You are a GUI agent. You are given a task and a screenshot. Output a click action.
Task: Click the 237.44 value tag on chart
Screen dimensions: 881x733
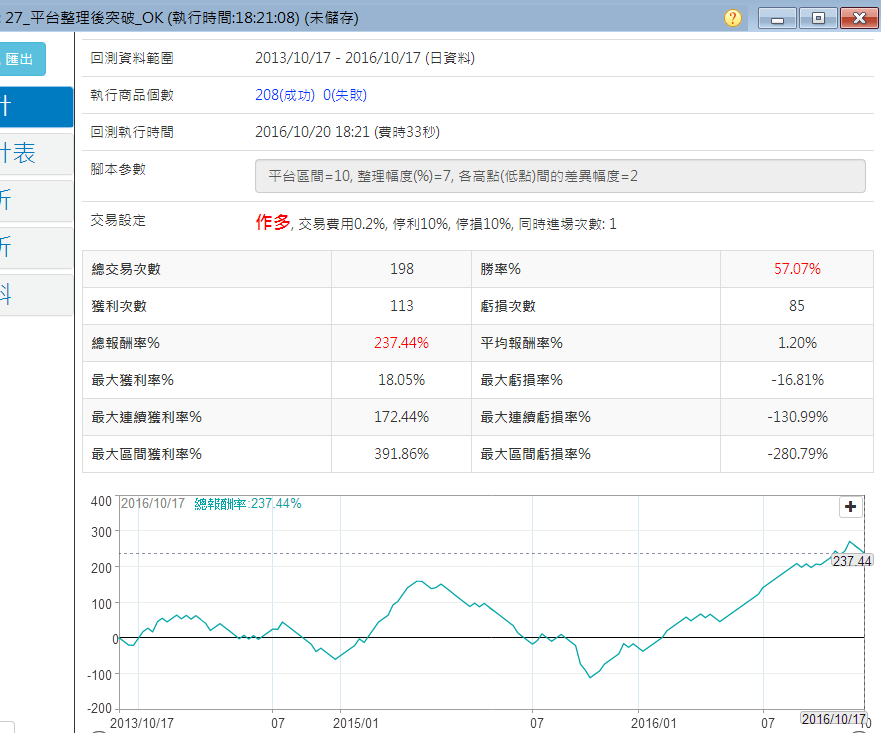pyautogui.click(x=852, y=561)
